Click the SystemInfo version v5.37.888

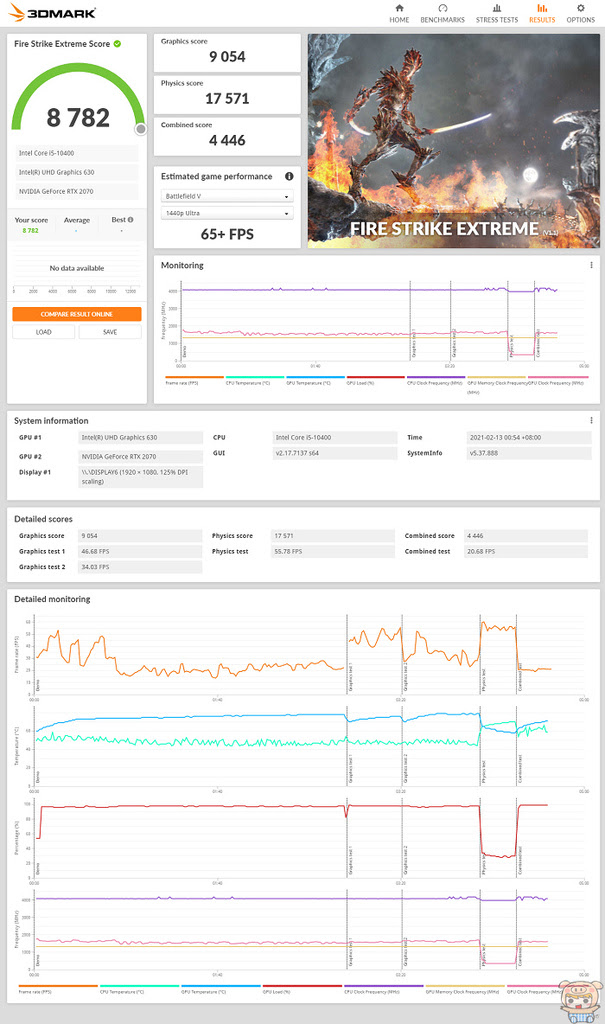[x=529, y=453]
